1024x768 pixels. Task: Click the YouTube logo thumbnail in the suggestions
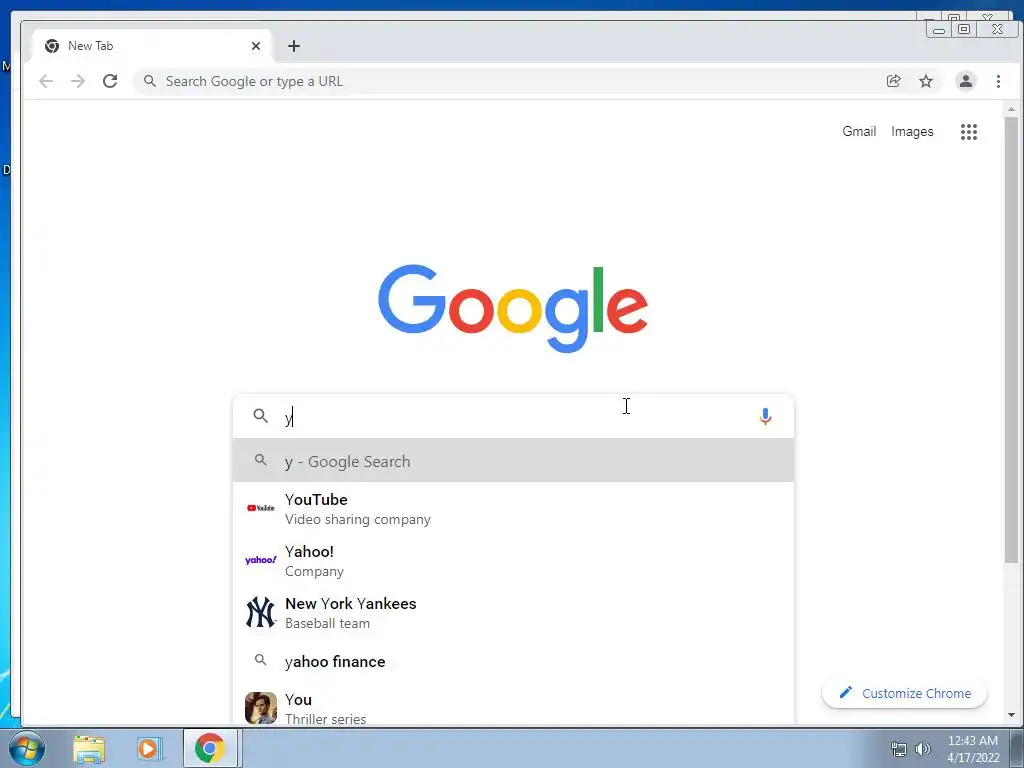tap(261, 507)
